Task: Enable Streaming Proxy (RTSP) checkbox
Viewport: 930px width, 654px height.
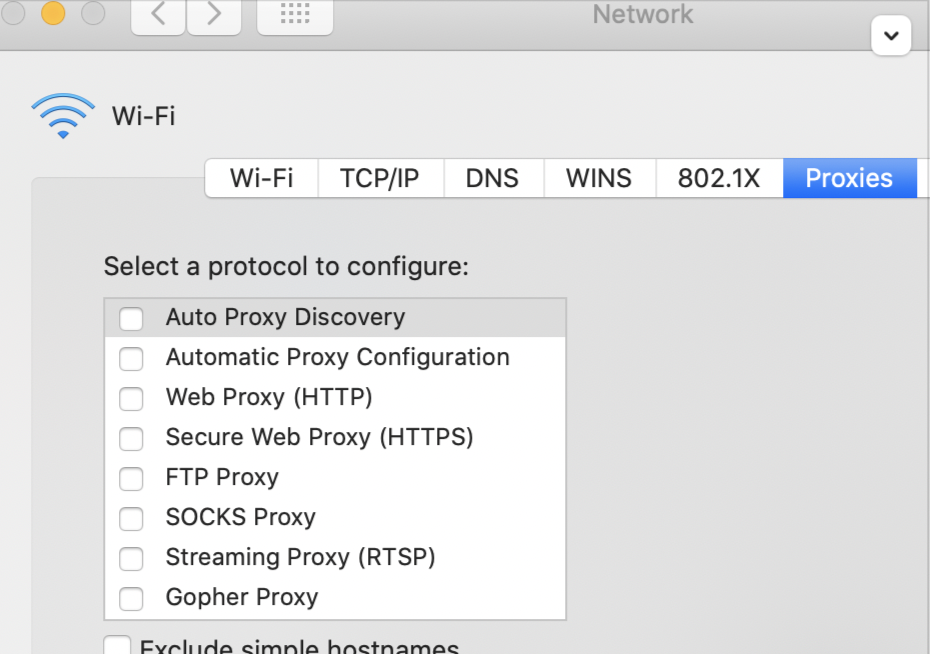Action: pos(131,558)
